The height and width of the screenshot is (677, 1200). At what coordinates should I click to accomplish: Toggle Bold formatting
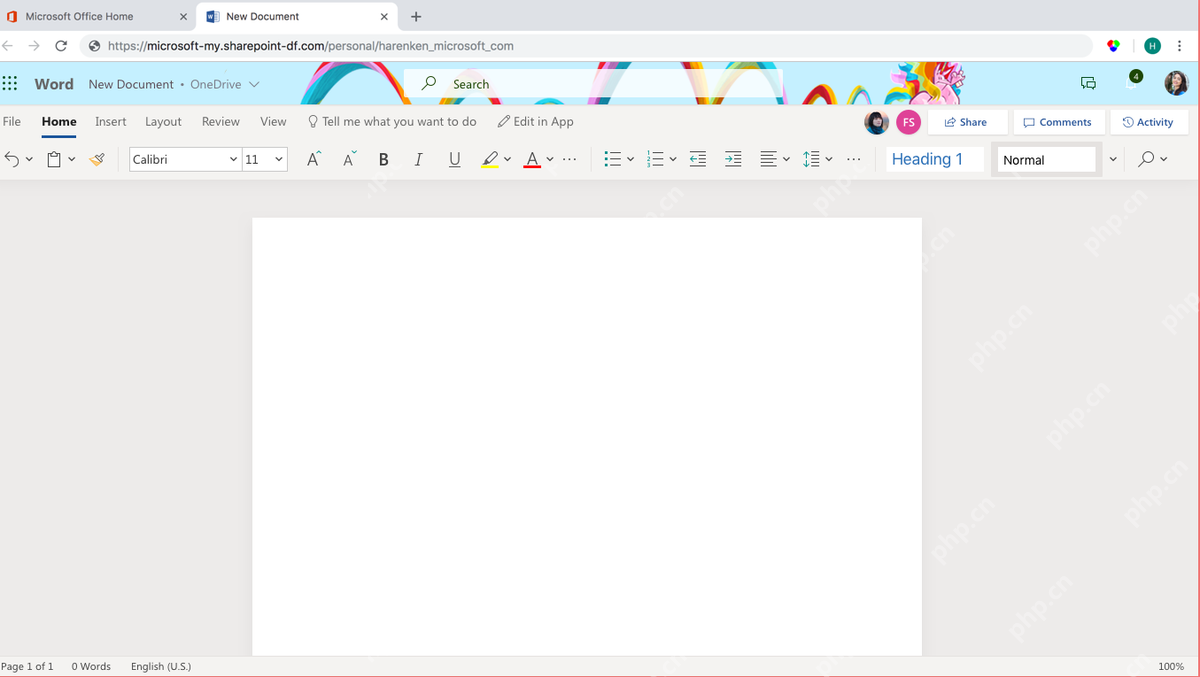384,160
